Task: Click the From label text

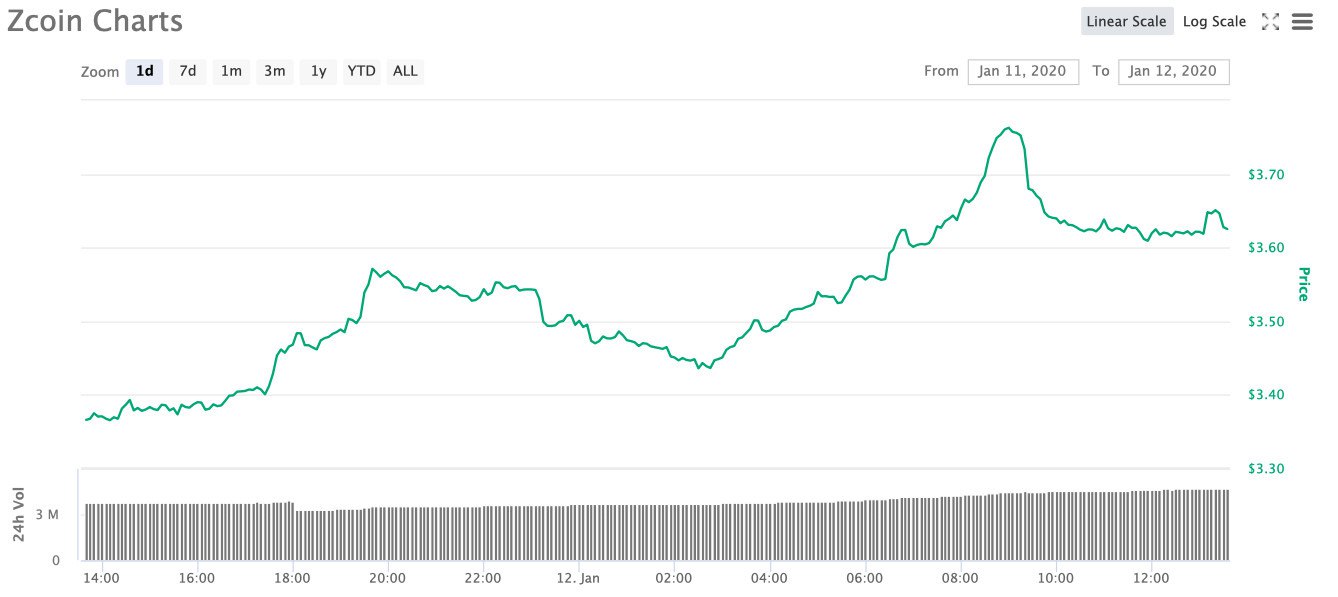Action: (941, 71)
